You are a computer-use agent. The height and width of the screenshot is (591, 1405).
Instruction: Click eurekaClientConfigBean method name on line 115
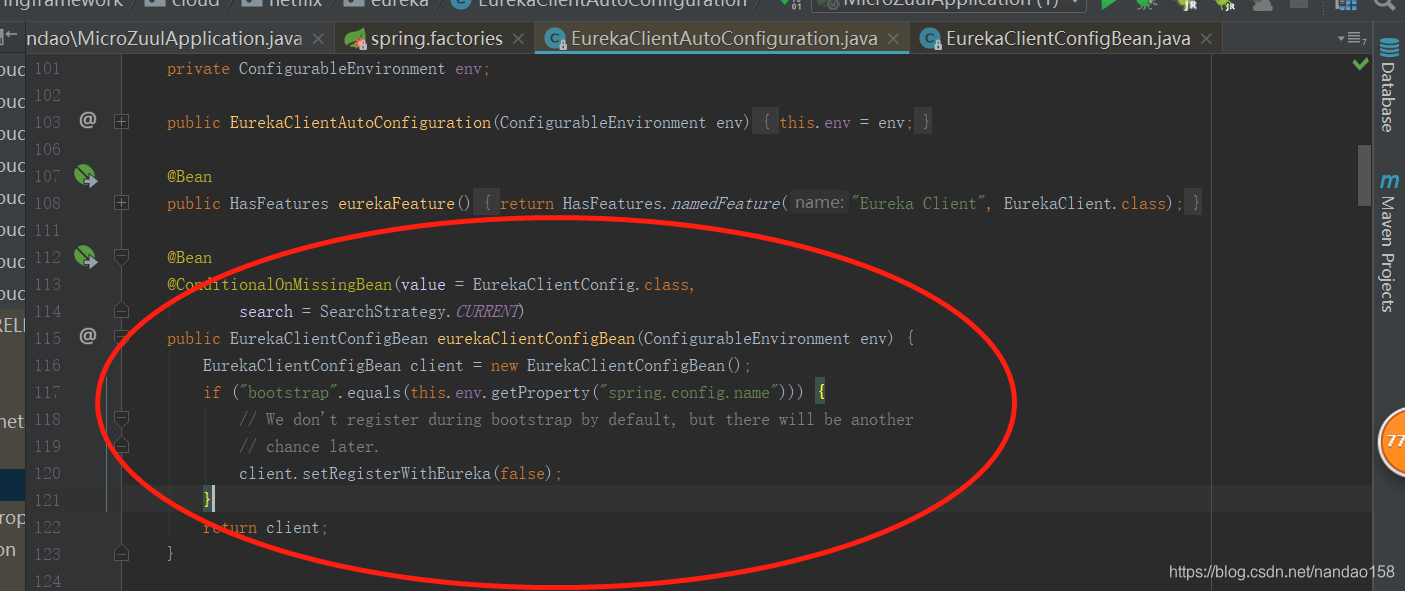tap(536, 338)
